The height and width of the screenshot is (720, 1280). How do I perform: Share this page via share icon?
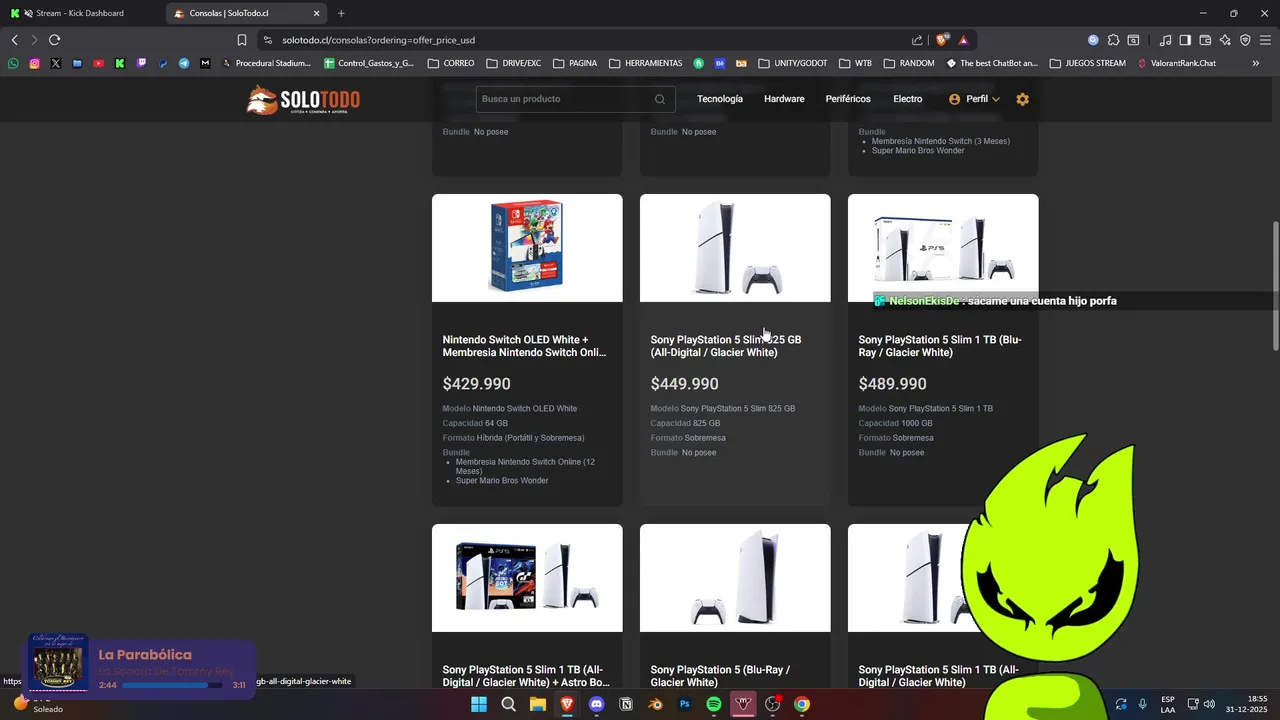point(917,40)
